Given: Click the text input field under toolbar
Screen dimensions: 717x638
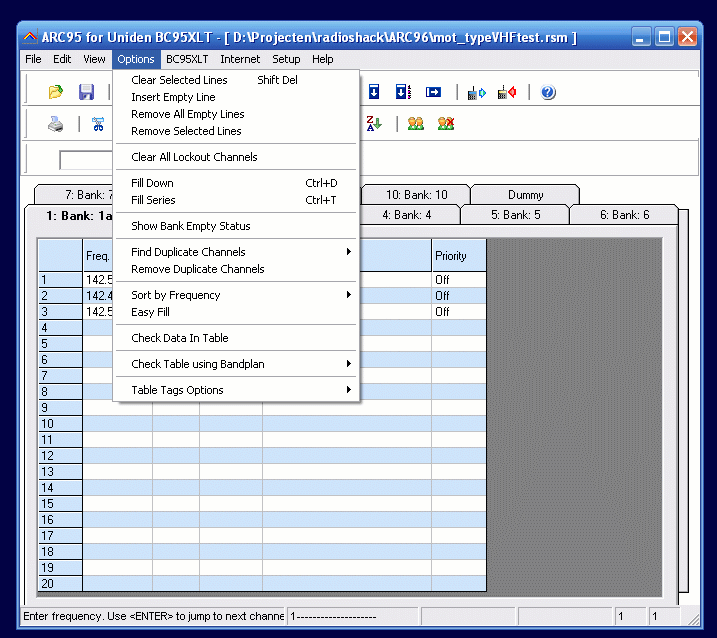Looking at the screenshot, I should coord(86,161).
